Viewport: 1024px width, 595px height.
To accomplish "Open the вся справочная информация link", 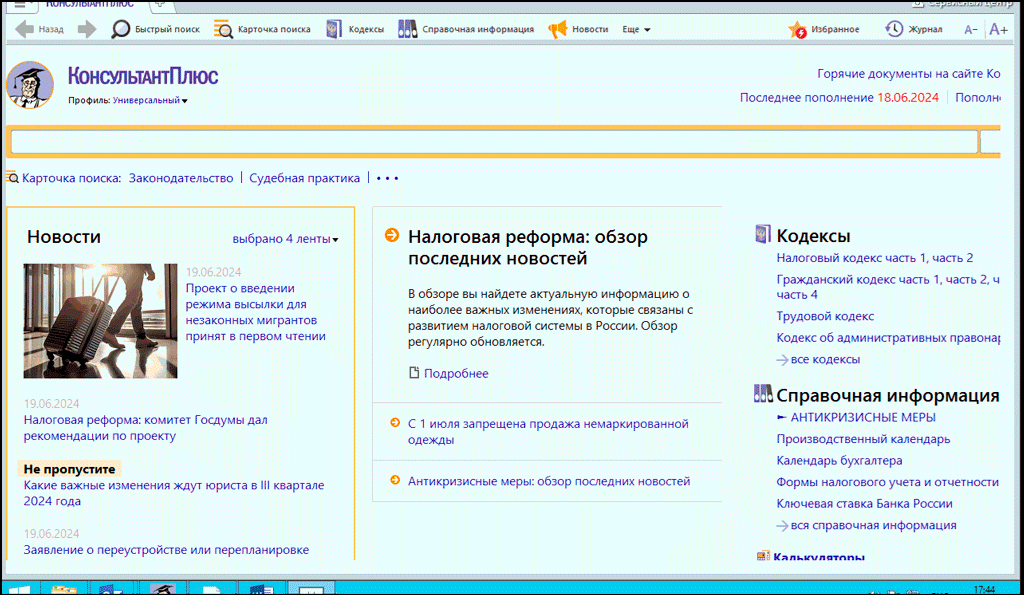I will click(874, 525).
